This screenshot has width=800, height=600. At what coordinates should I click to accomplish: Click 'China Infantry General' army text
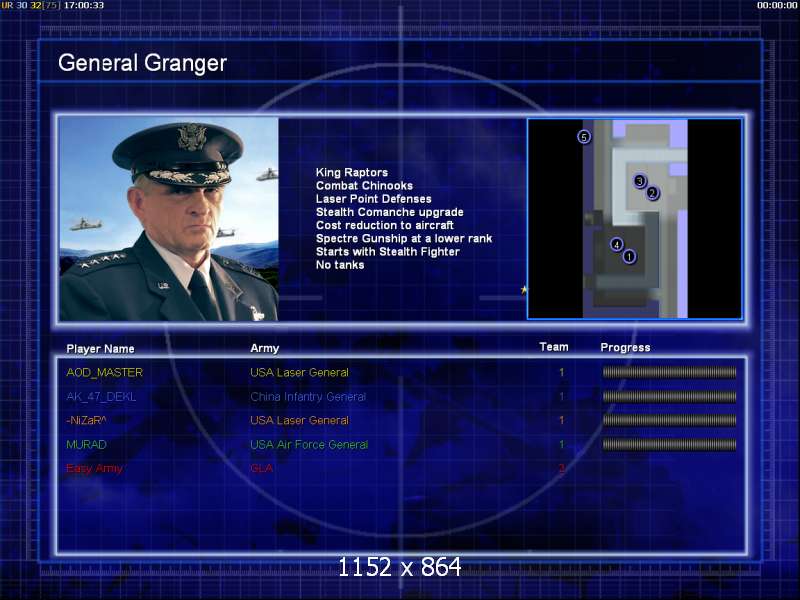click(x=308, y=396)
